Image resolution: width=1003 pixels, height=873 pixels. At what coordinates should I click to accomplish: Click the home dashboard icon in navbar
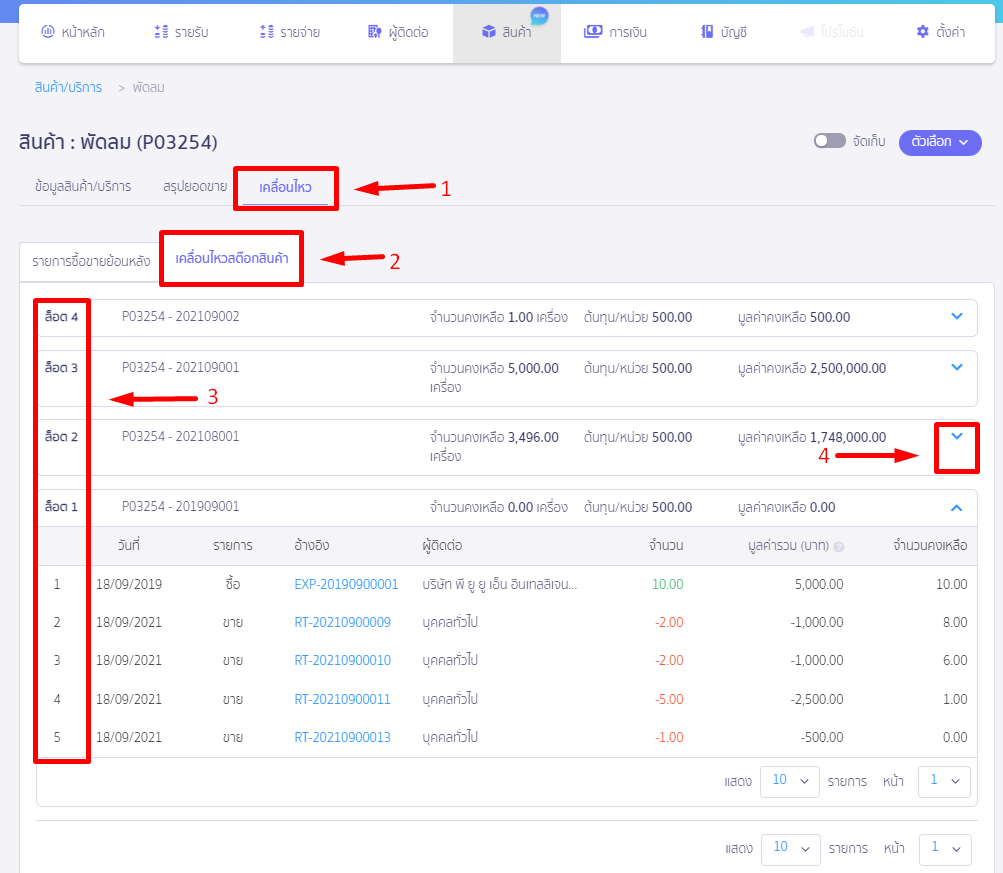[47, 32]
